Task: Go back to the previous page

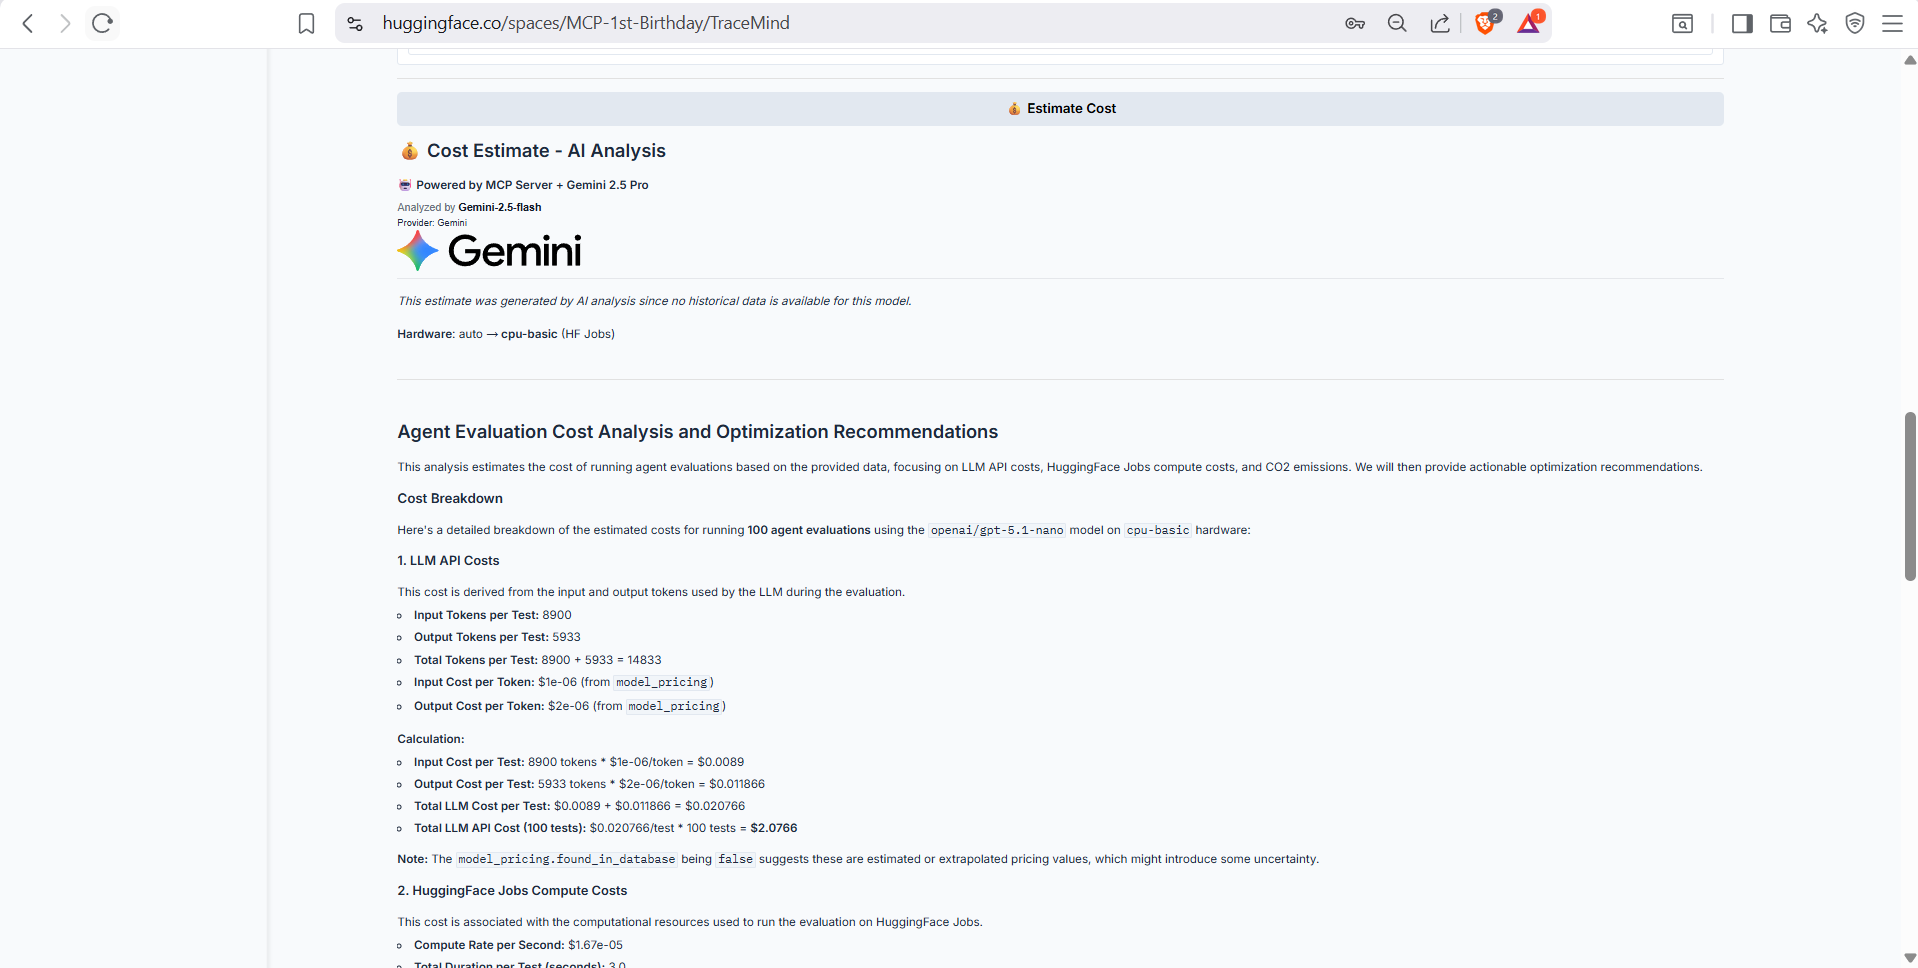Action: pyautogui.click(x=28, y=23)
